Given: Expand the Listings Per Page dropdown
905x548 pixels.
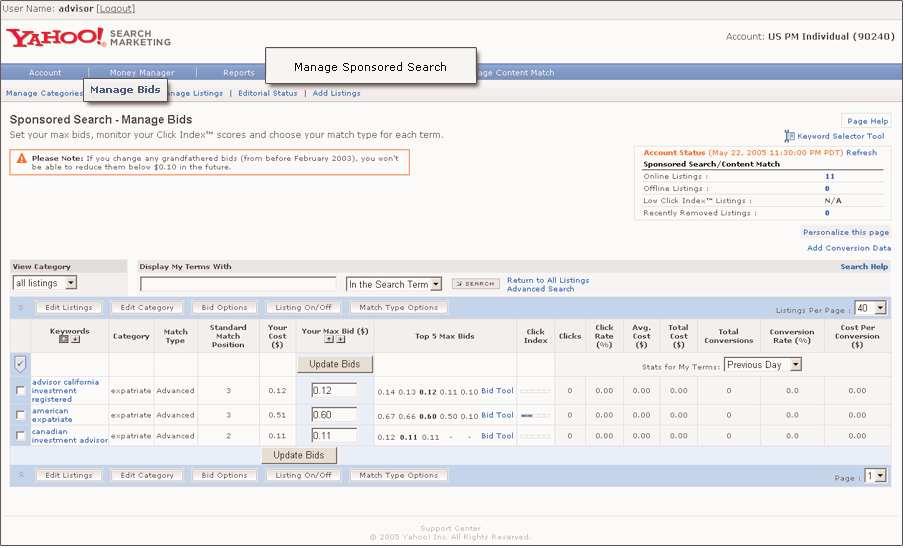Looking at the screenshot, I should tap(870, 308).
